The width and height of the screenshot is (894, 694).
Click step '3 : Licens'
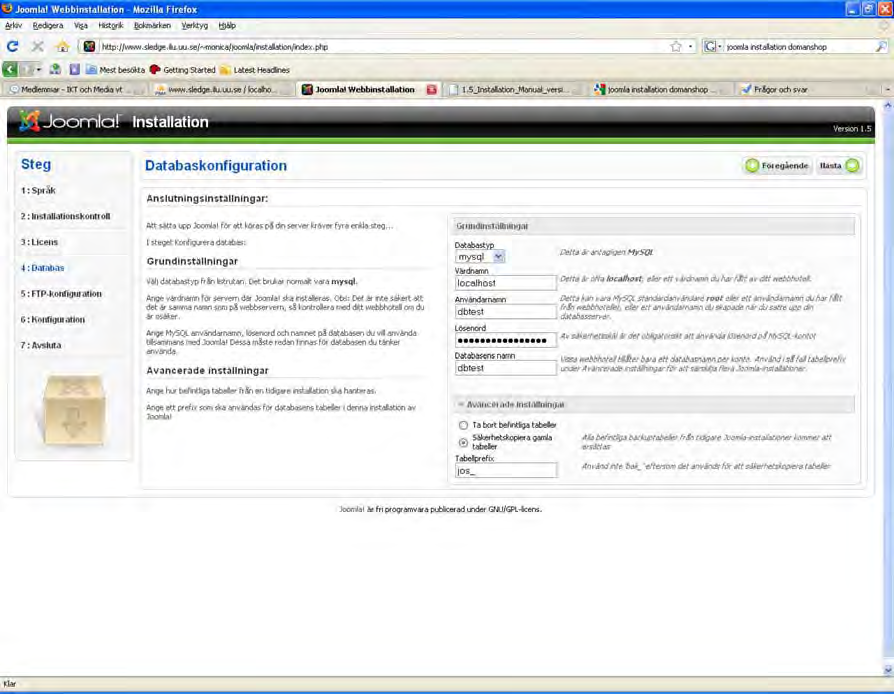(x=39, y=242)
